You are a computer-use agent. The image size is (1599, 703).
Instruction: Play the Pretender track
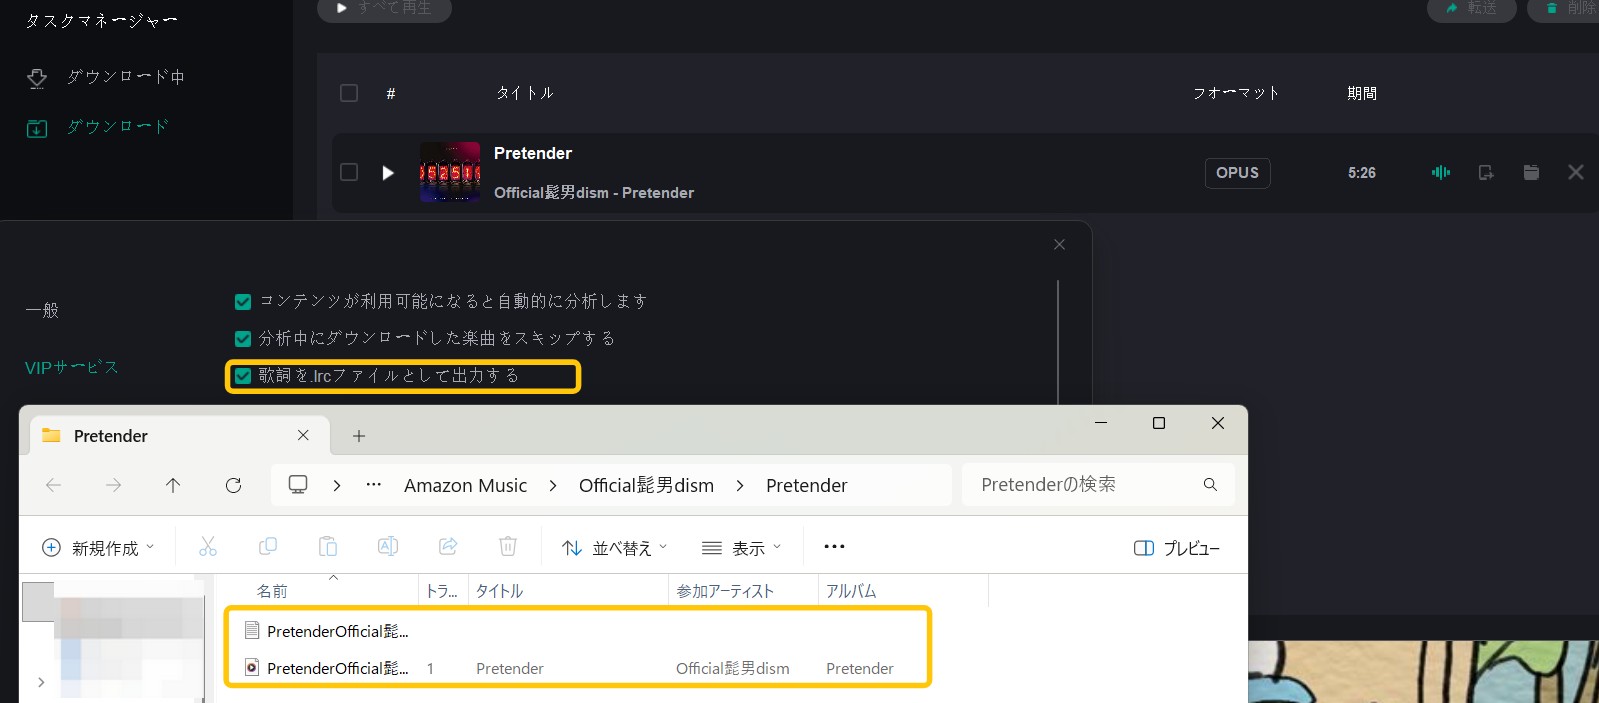[x=388, y=173]
